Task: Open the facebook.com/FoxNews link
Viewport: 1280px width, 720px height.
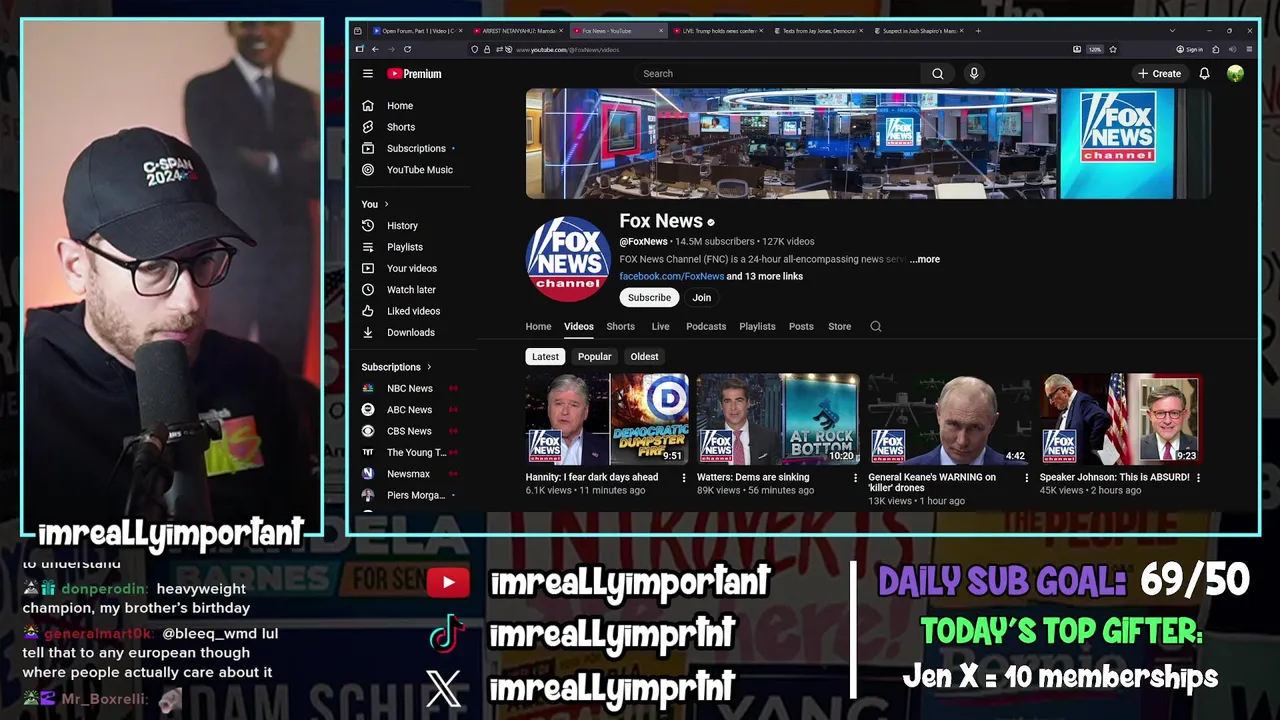Action: 672,276
